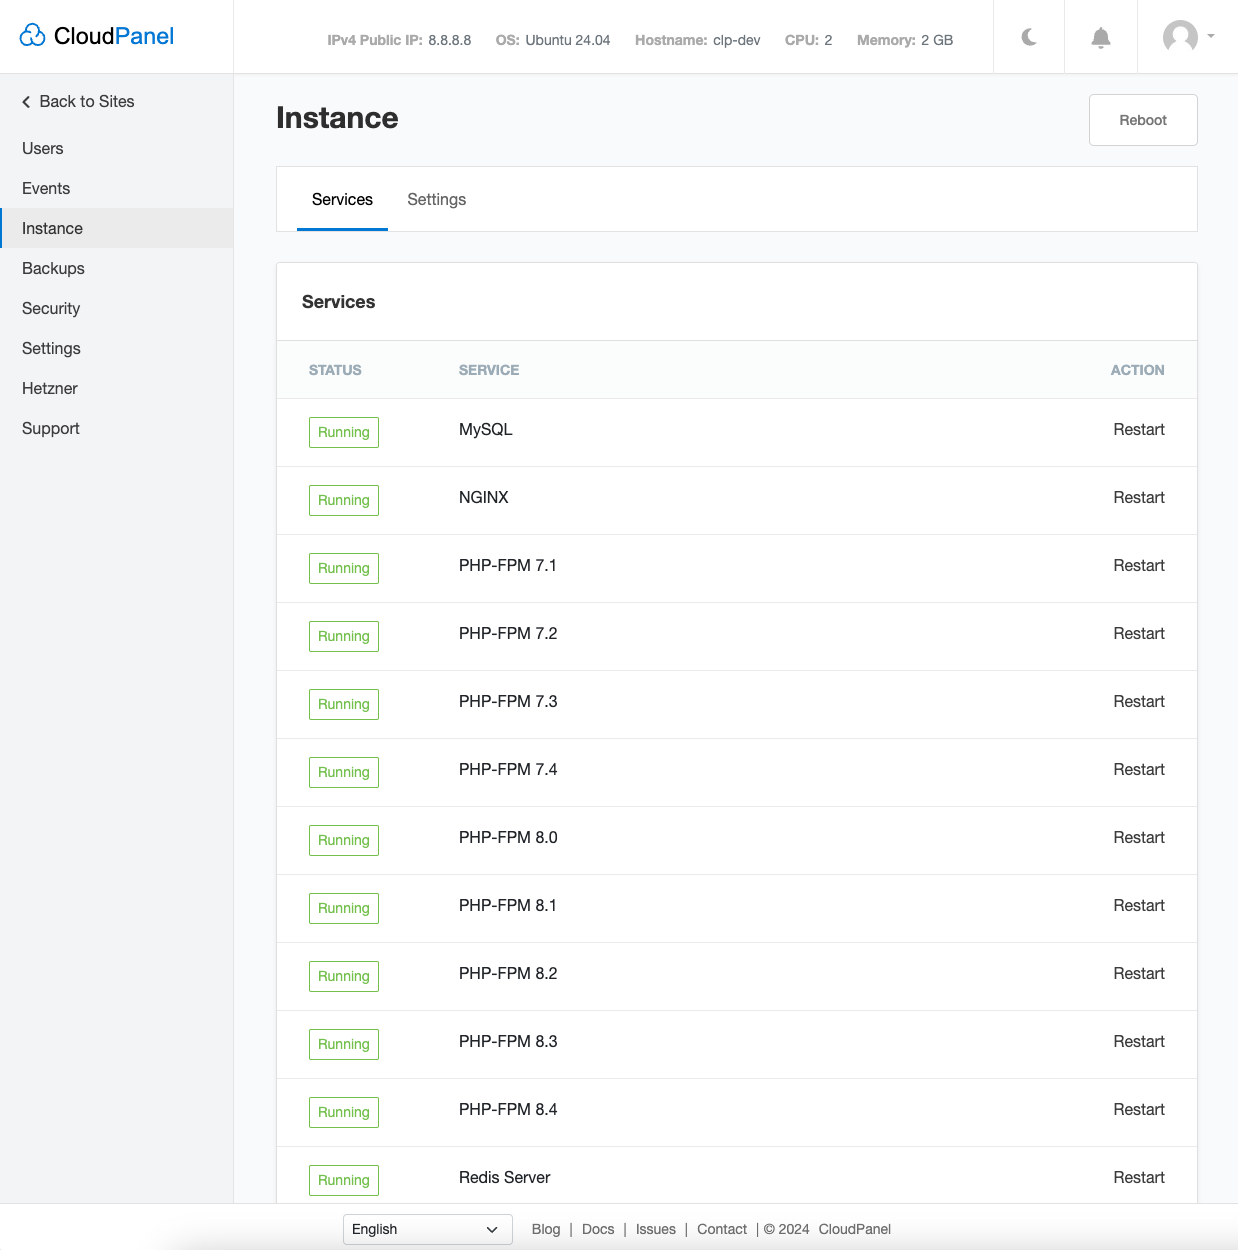Open Events in the sidebar
1238x1250 pixels.
click(46, 188)
